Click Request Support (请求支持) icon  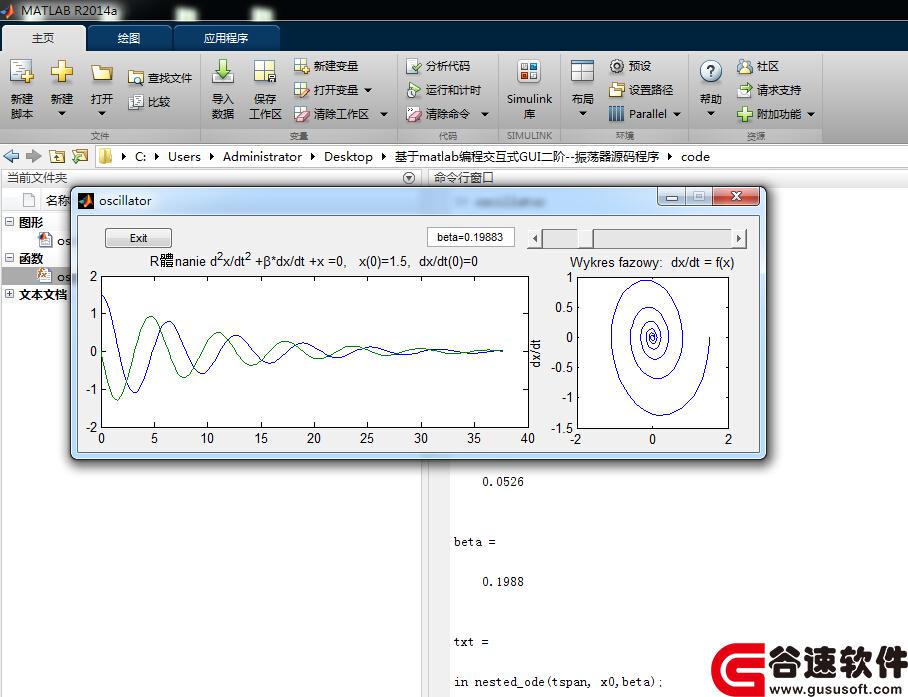[x=744, y=90]
